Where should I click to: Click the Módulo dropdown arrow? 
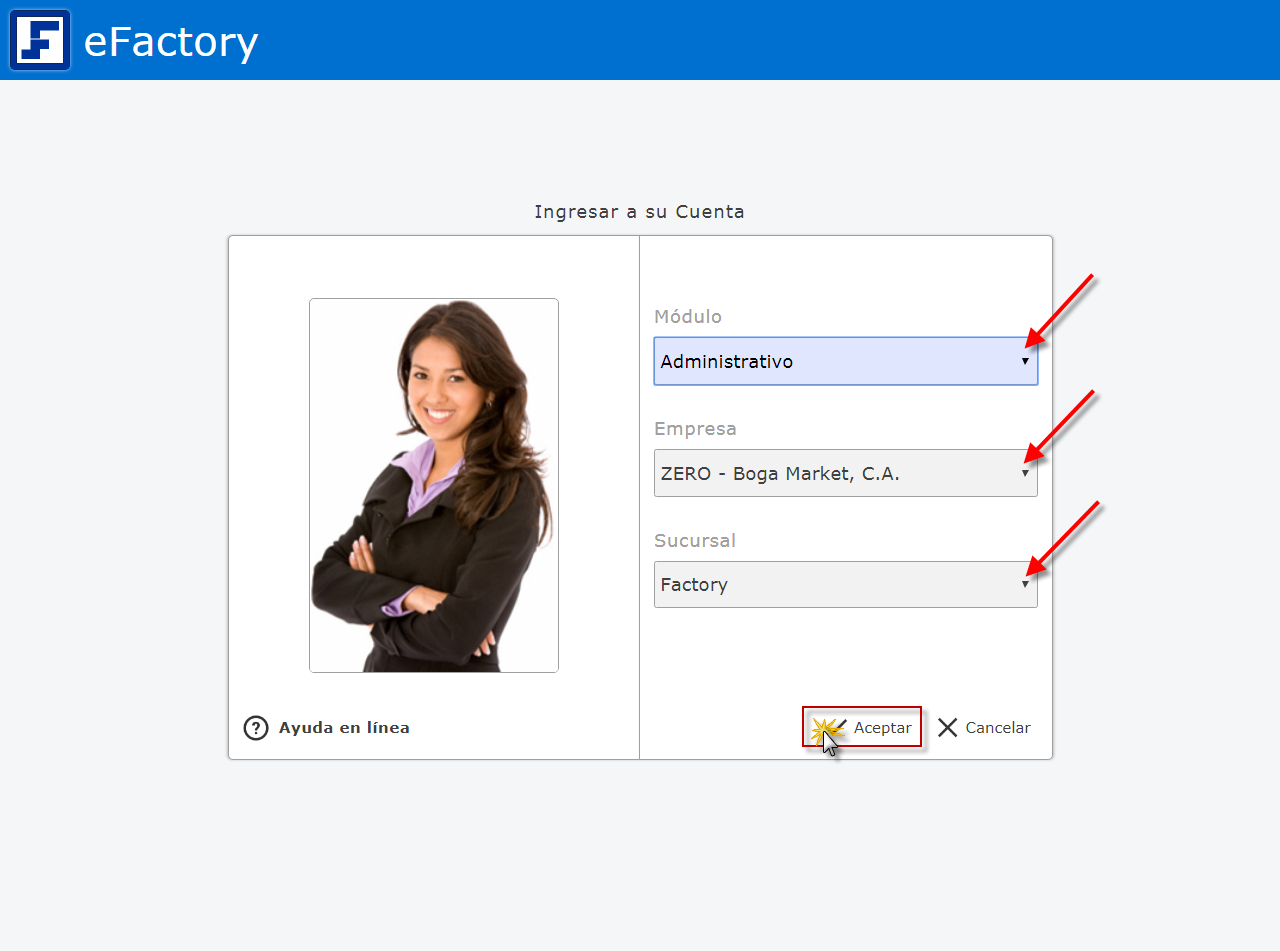pyautogui.click(x=1025, y=361)
